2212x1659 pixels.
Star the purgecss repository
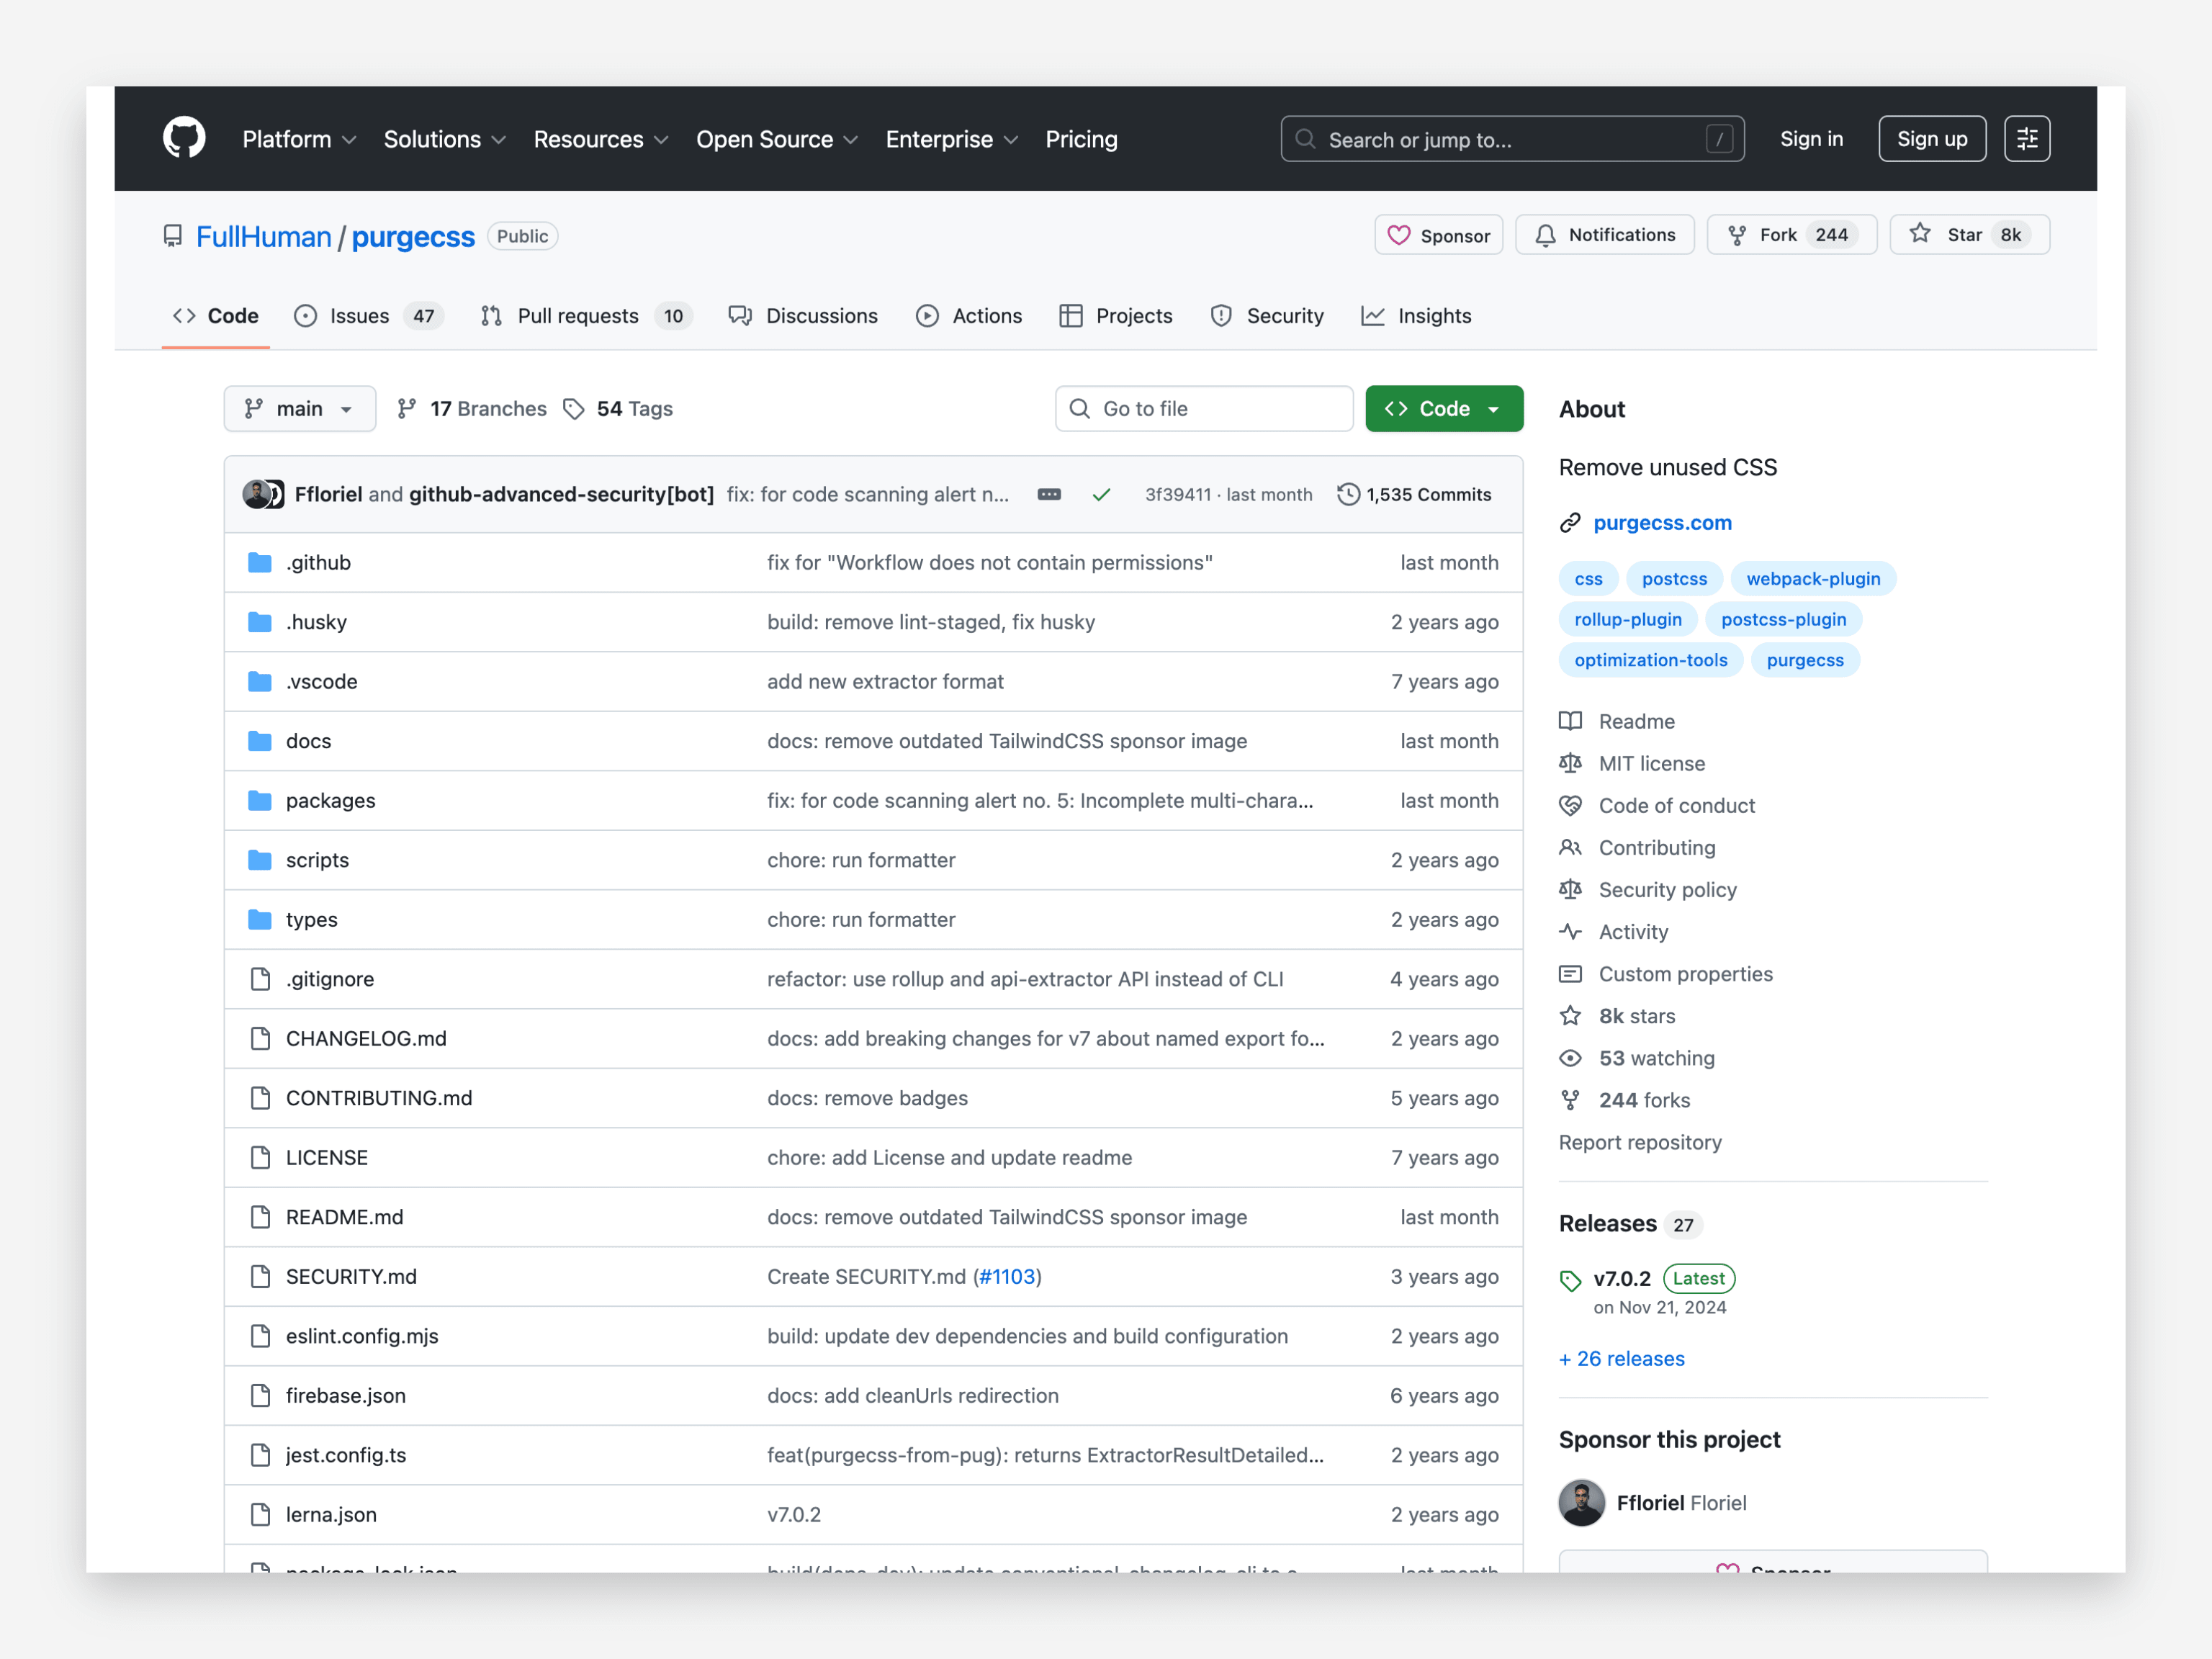click(x=1968, y=235)
